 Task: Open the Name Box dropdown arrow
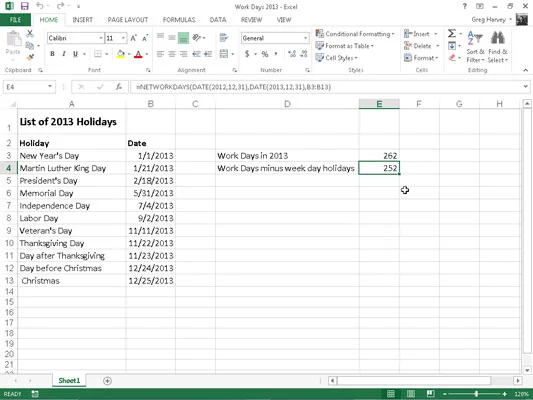50,87
